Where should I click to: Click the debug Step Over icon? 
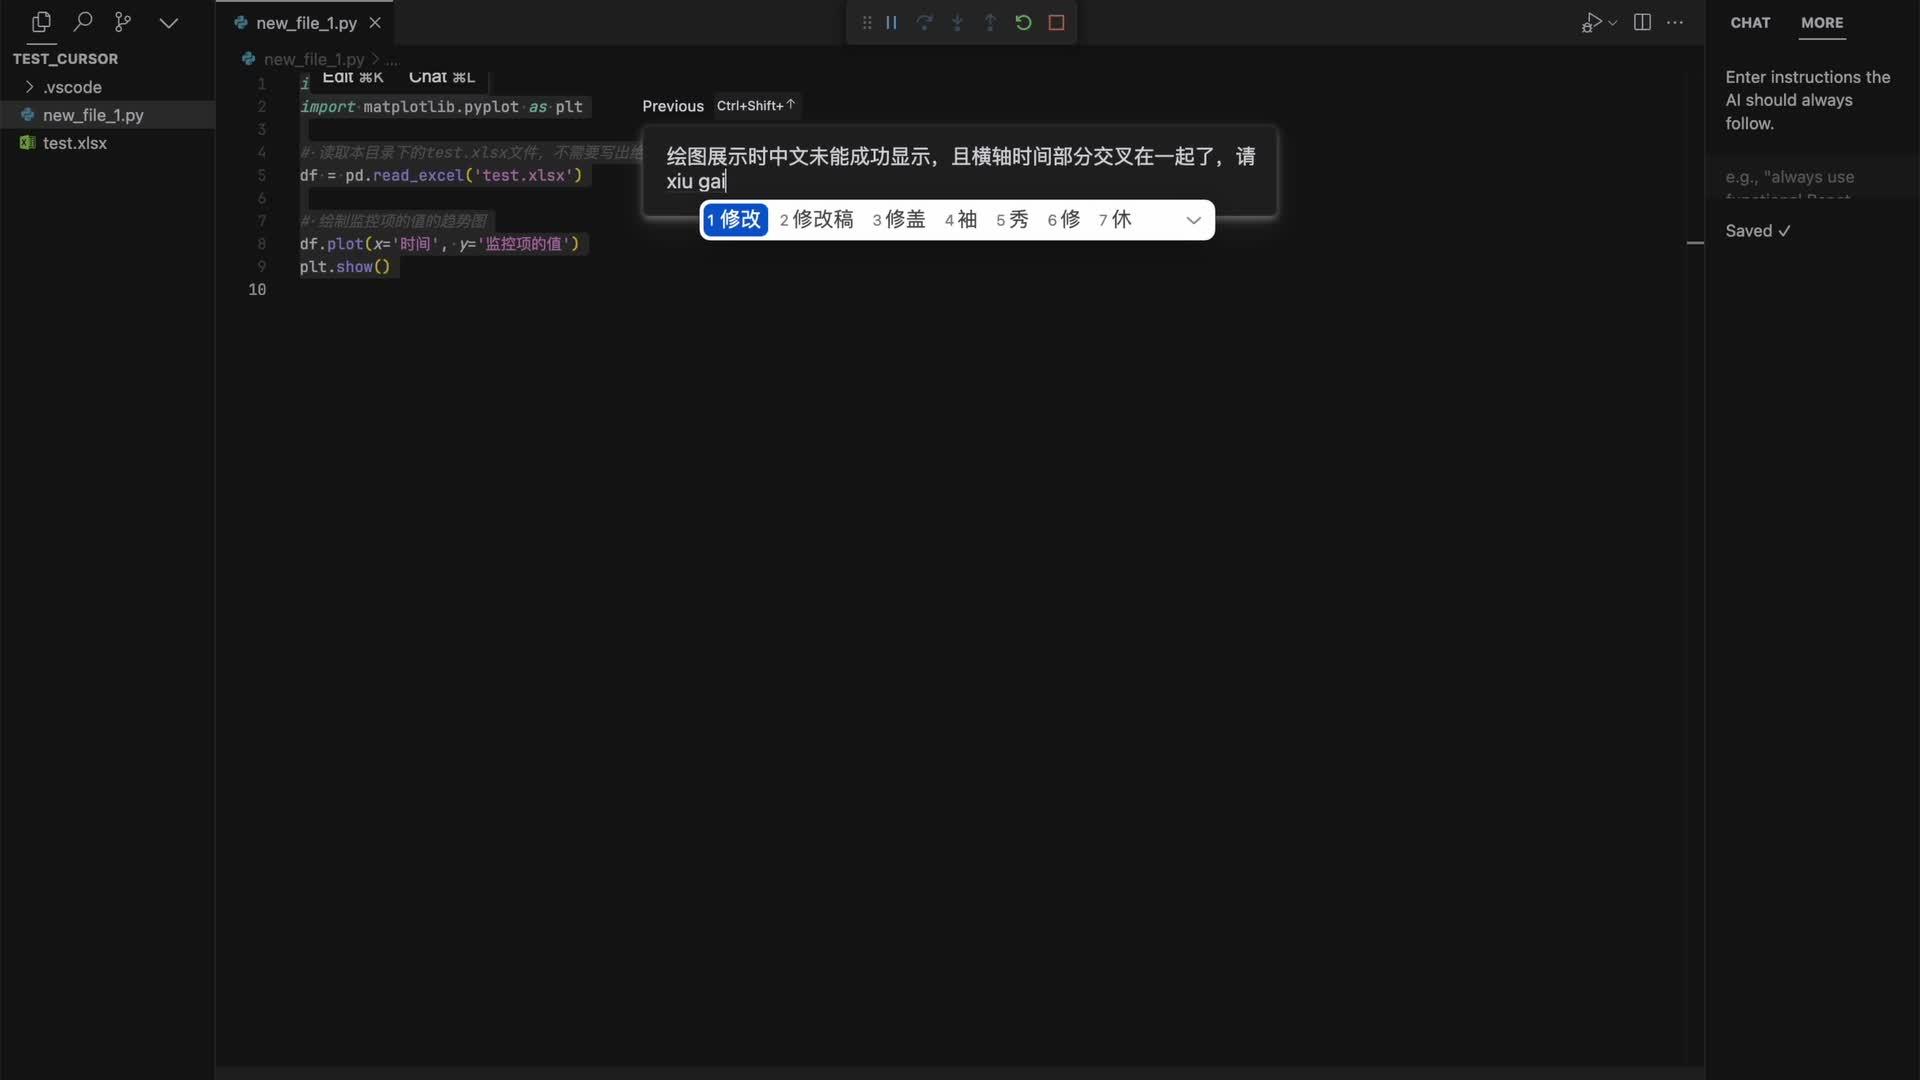pos(924,23)
